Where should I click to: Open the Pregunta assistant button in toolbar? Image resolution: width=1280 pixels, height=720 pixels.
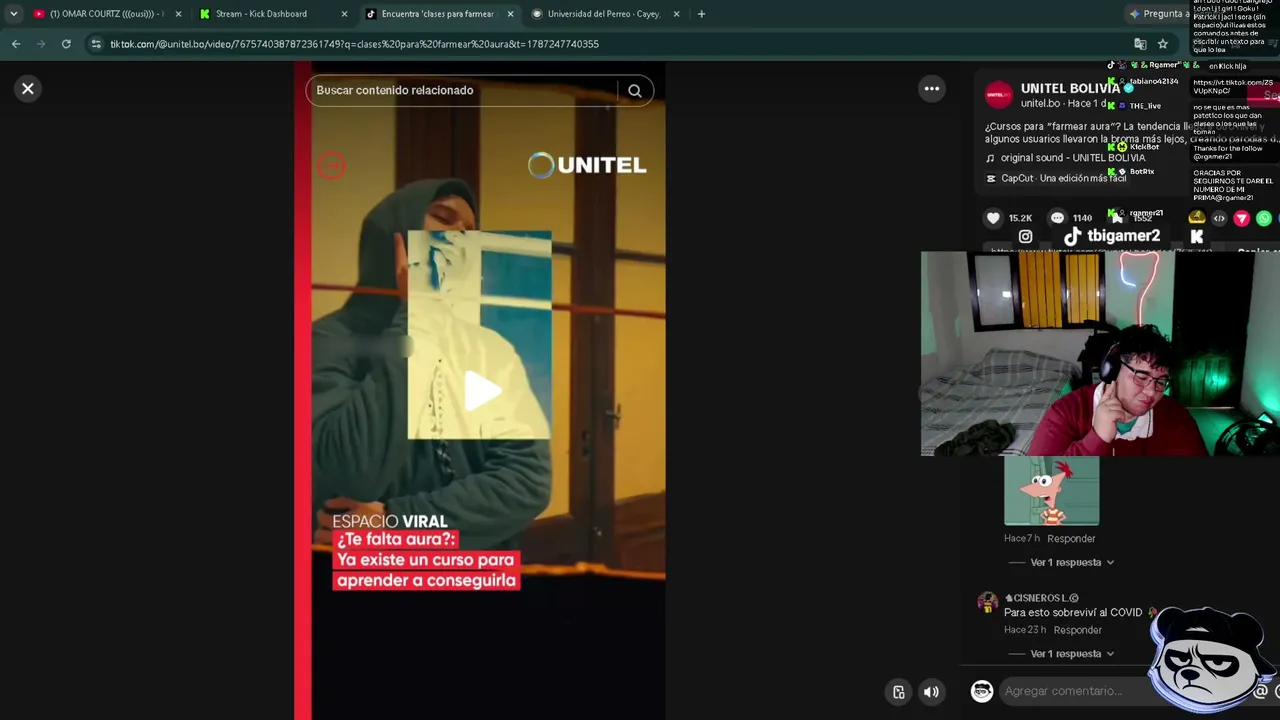click(x=1158, y=14)
